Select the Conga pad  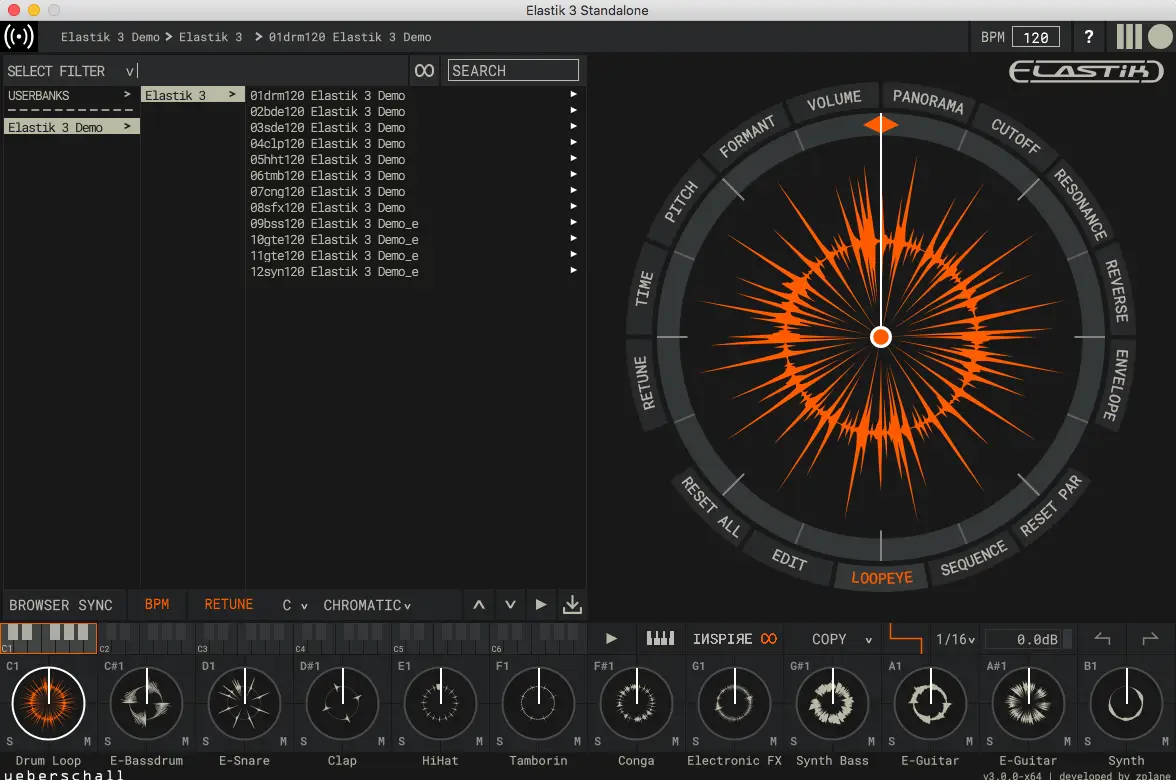point(636,704)
